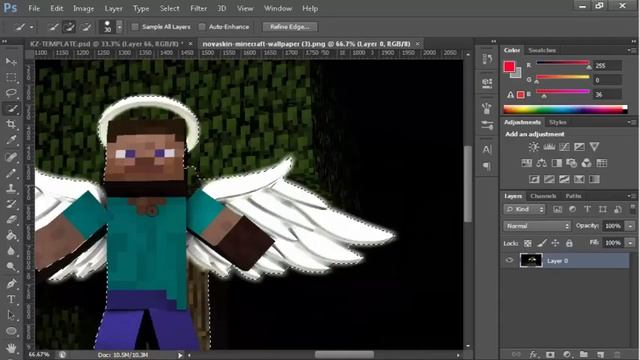640x360 pixels.
Task: Select the Healing Brush tool
Action: point(11,157)
